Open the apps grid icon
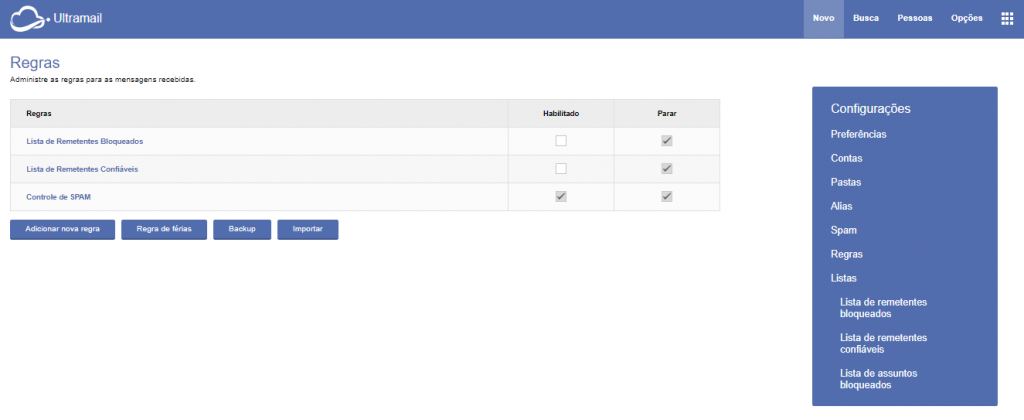Image resolution: width=1024 pixels, height=420 pixels. (1006, 18)
